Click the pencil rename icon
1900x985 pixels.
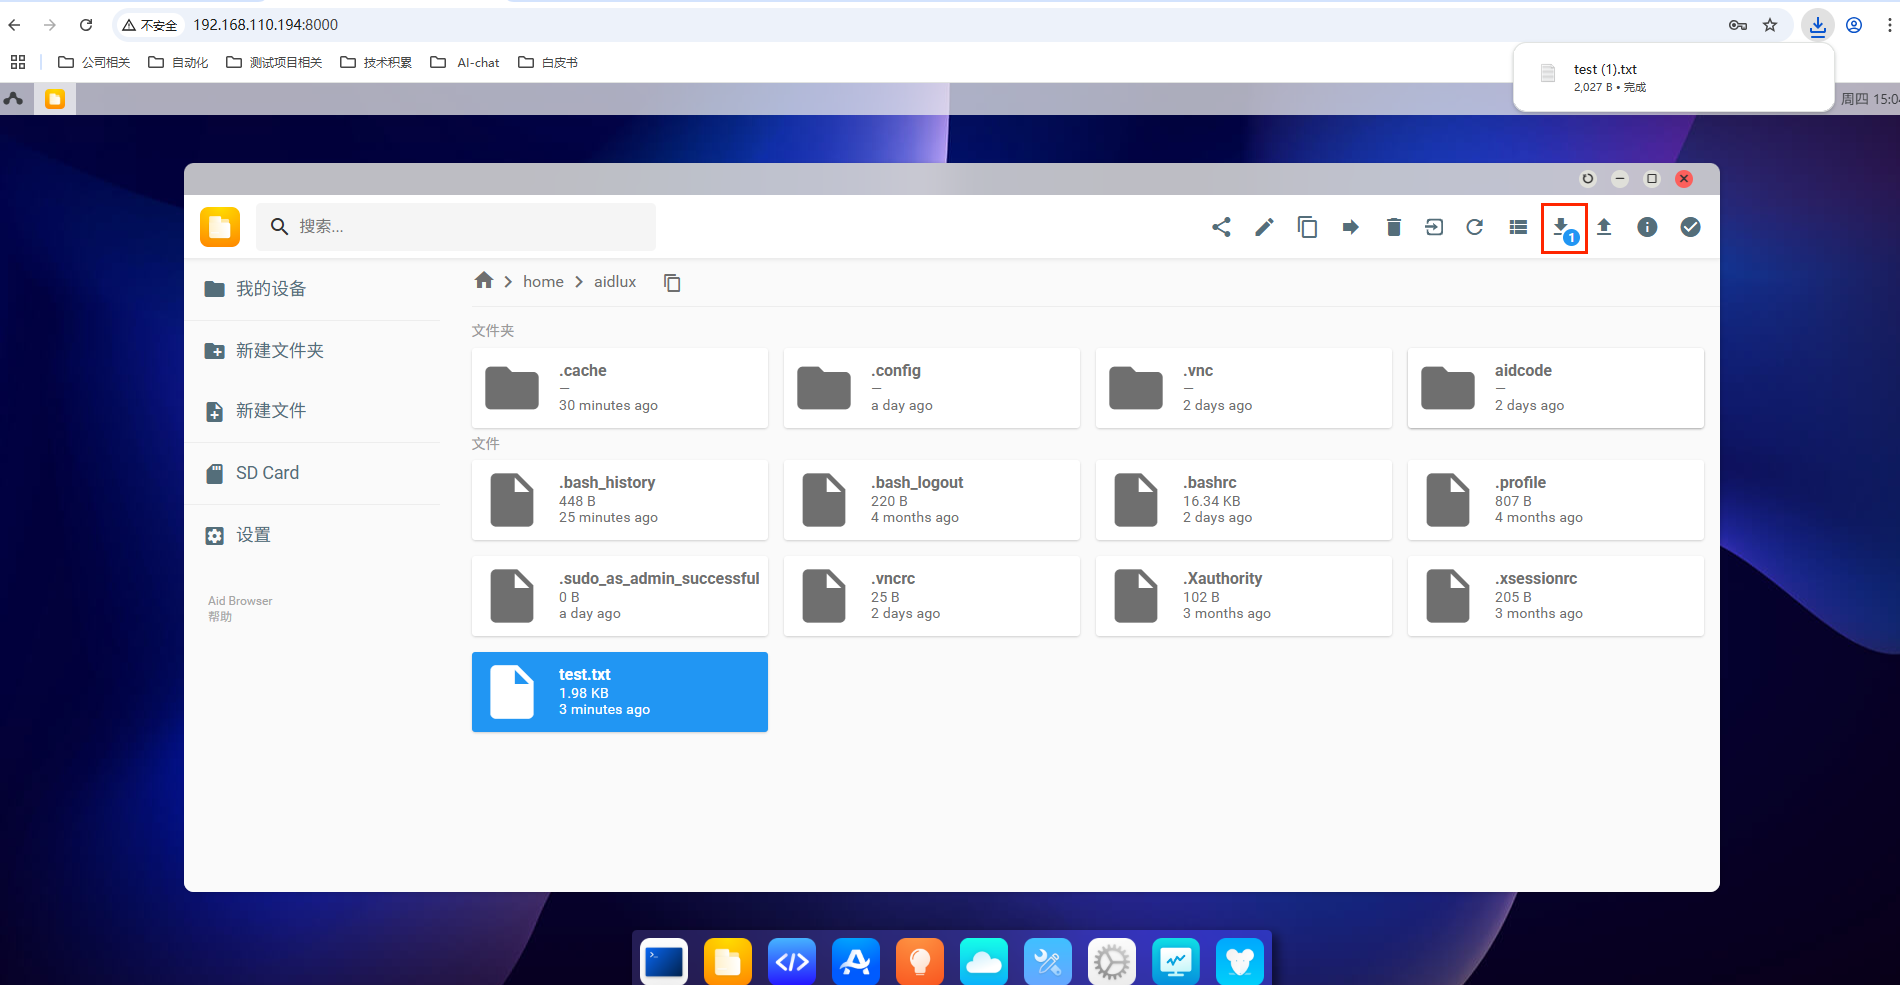point(1264,227)
